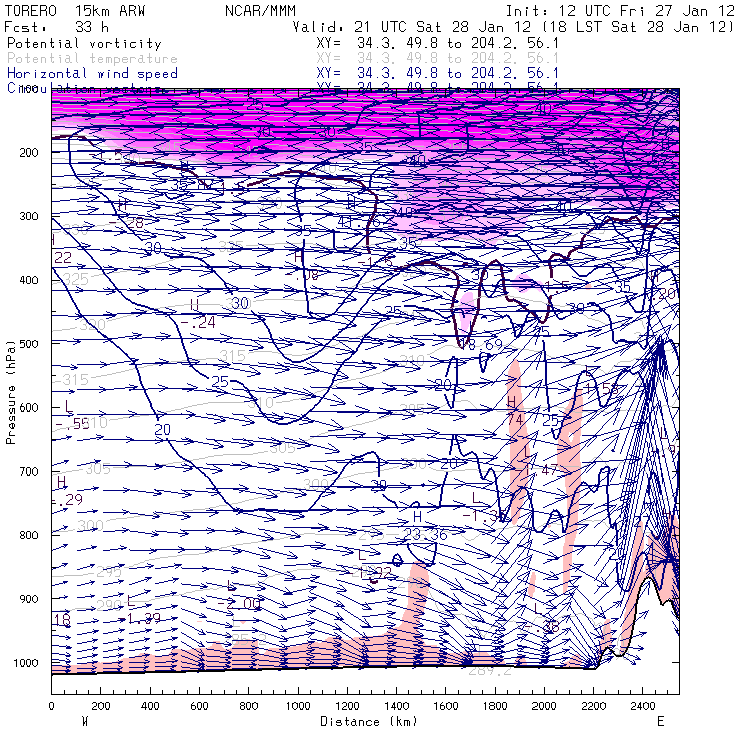Click the 1800 tick on the distance axis
The height and width of the screenshot is (740, 740).
pyautogui.click(x=495, y=706)
